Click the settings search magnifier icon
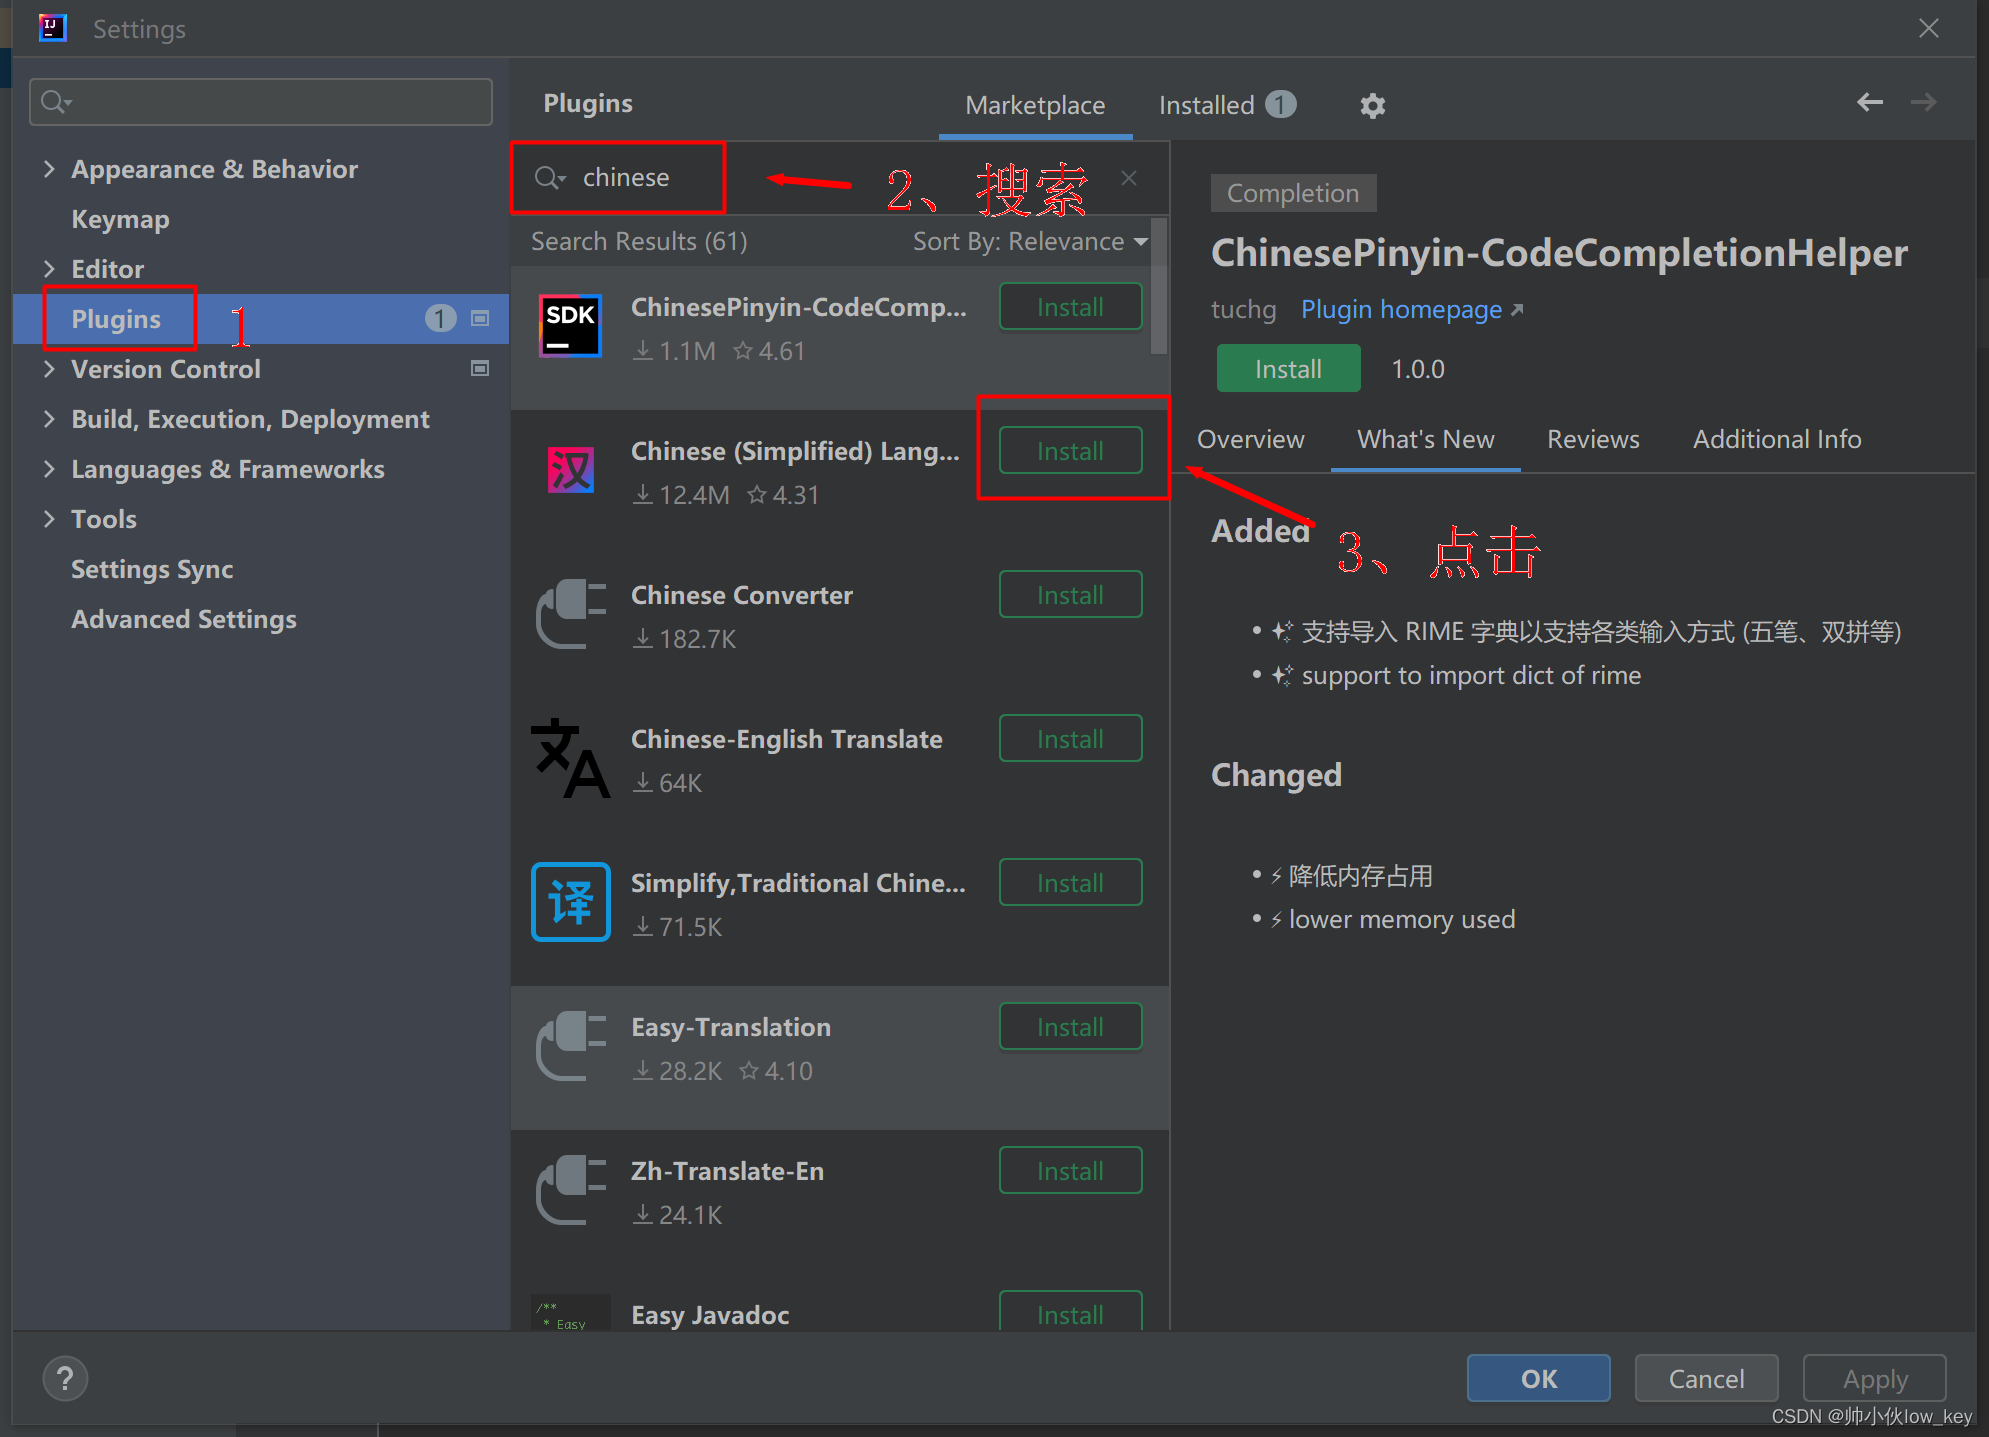Screen dimensions: 1989x1437 point(56,102)
